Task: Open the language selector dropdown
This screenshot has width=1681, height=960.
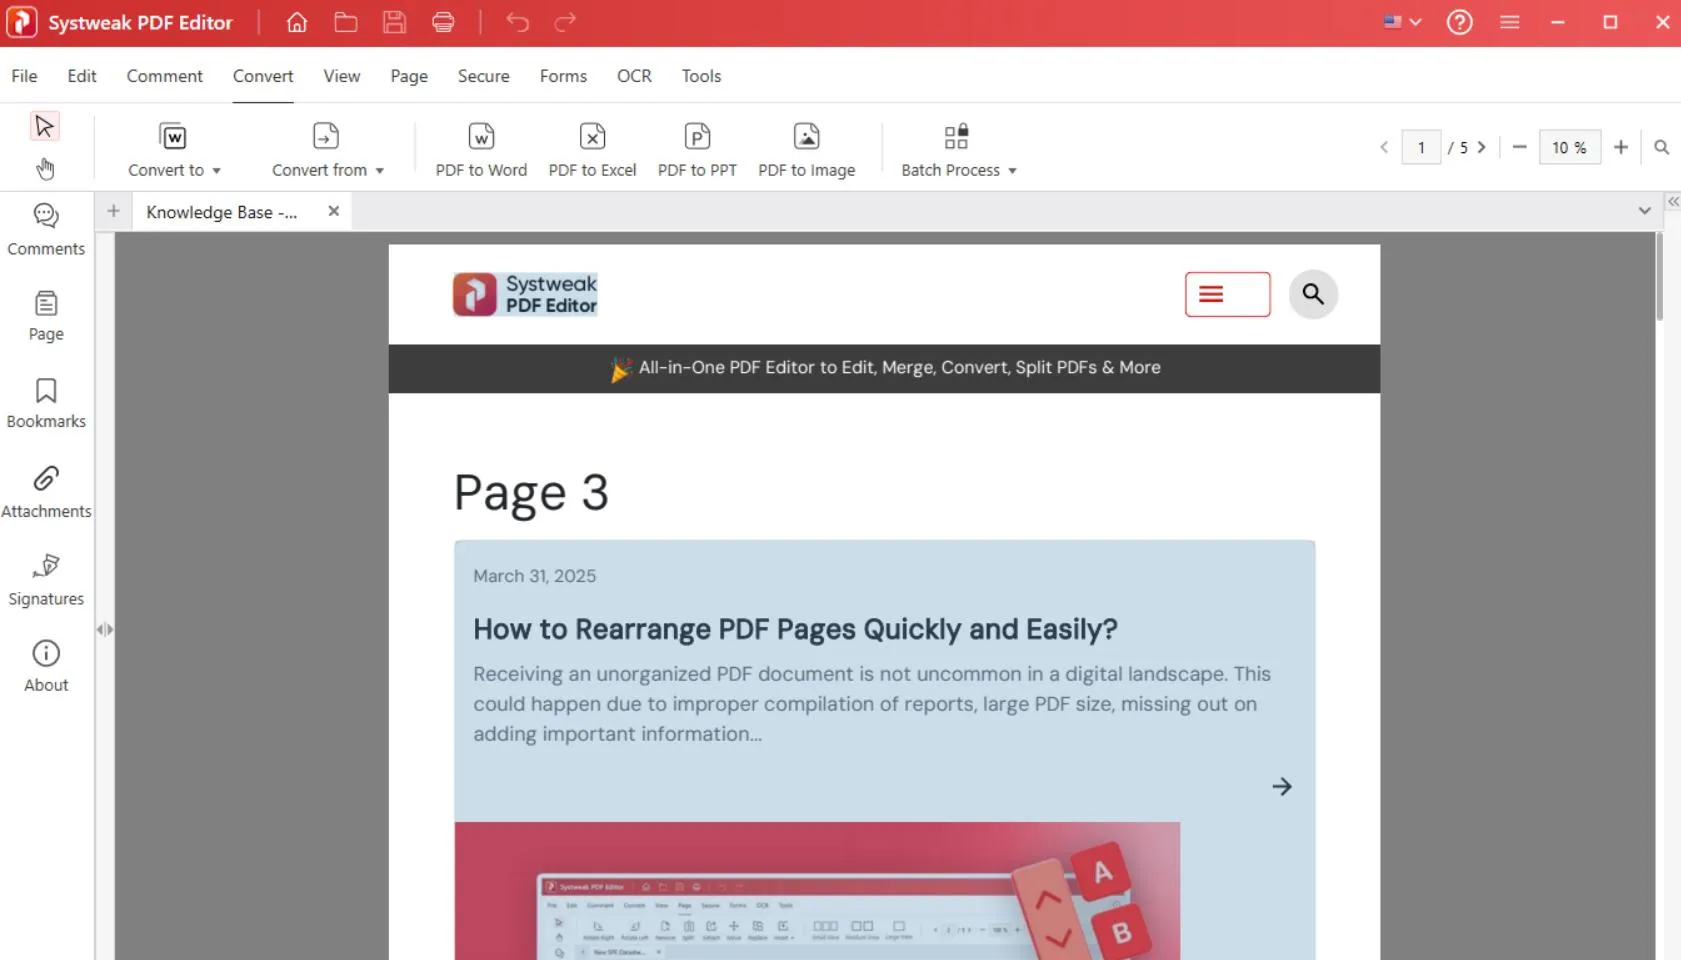Action: (1400, 21)
